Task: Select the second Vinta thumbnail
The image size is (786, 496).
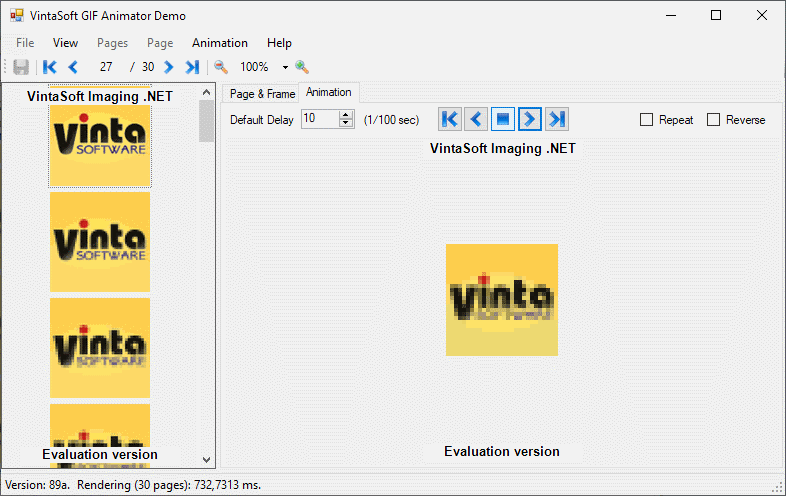Action: click(x=100, y=241)
